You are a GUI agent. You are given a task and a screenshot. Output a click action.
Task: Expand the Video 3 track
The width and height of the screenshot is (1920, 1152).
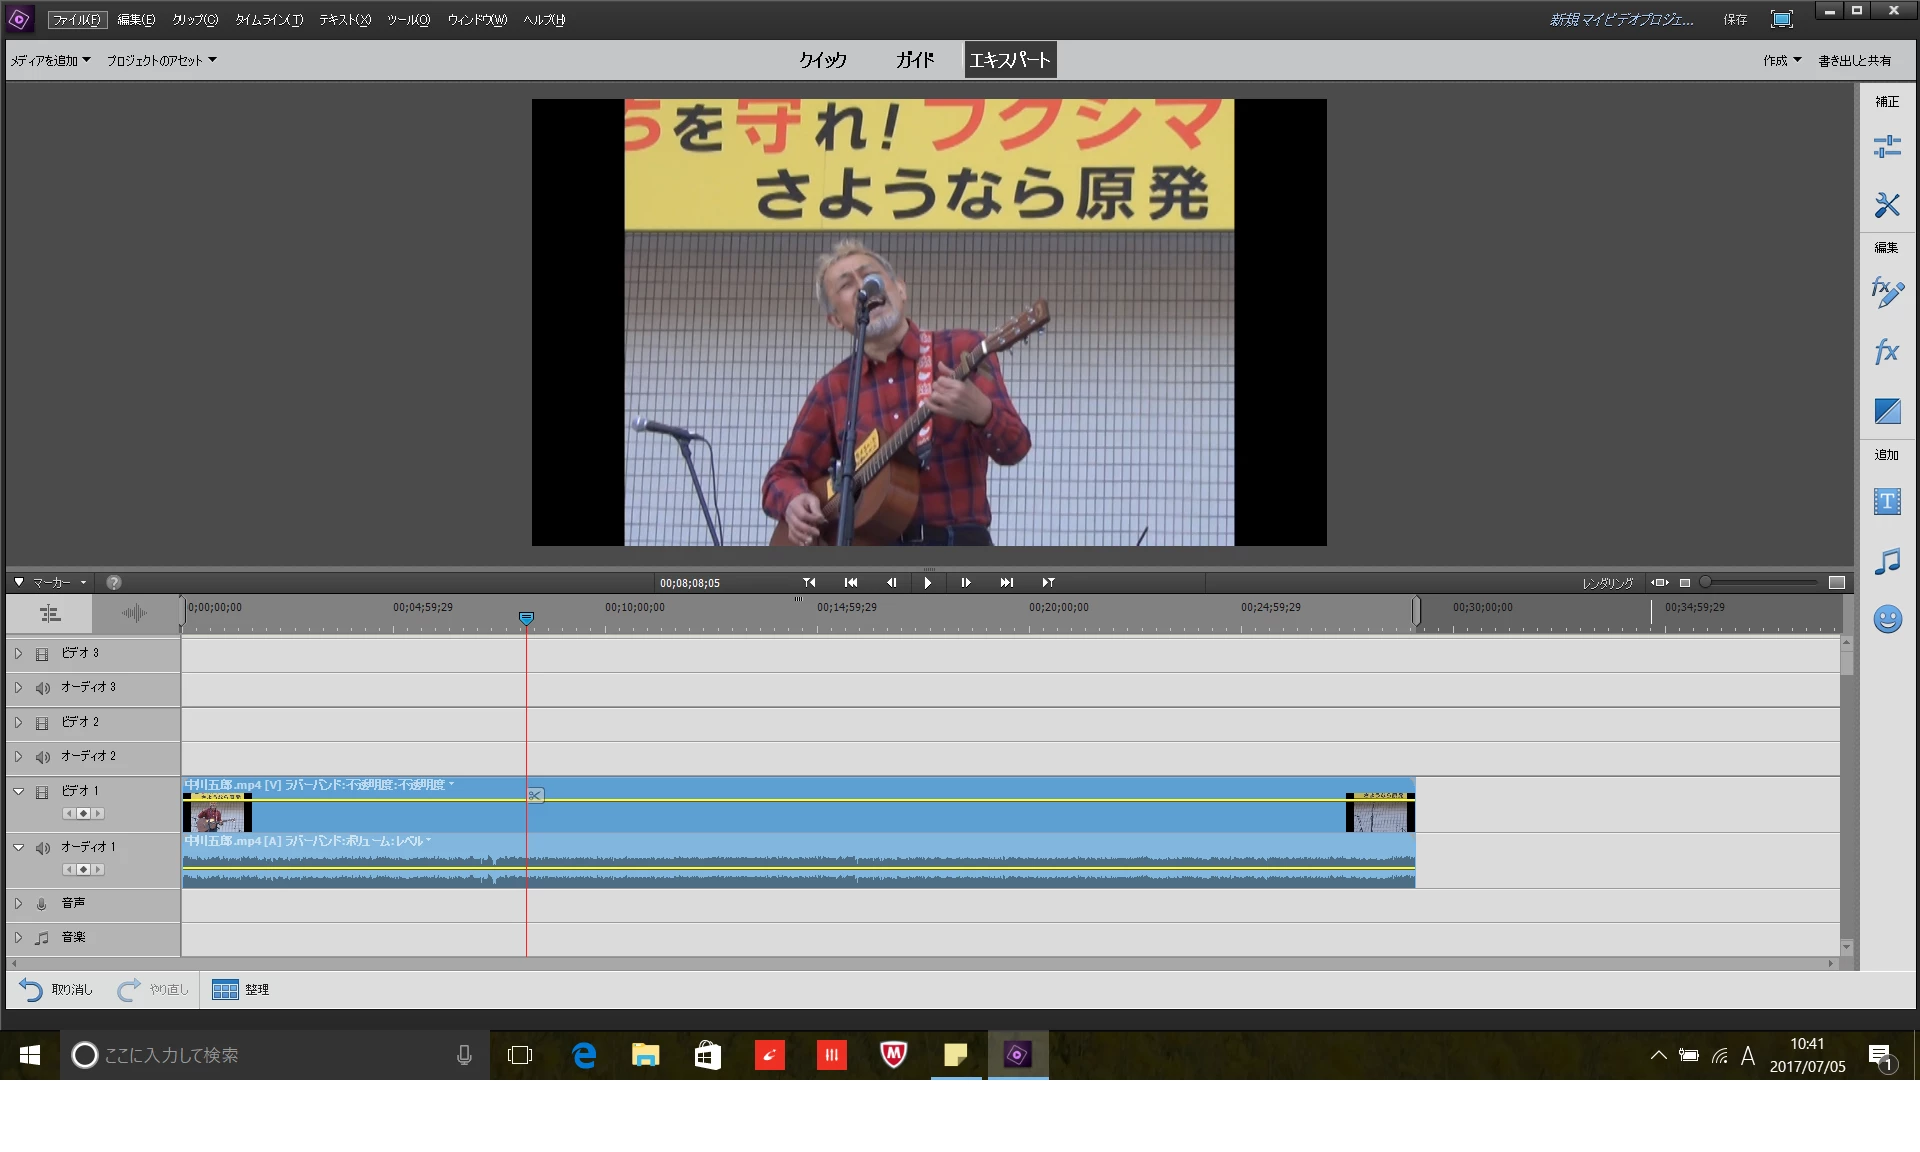(18, 653)
